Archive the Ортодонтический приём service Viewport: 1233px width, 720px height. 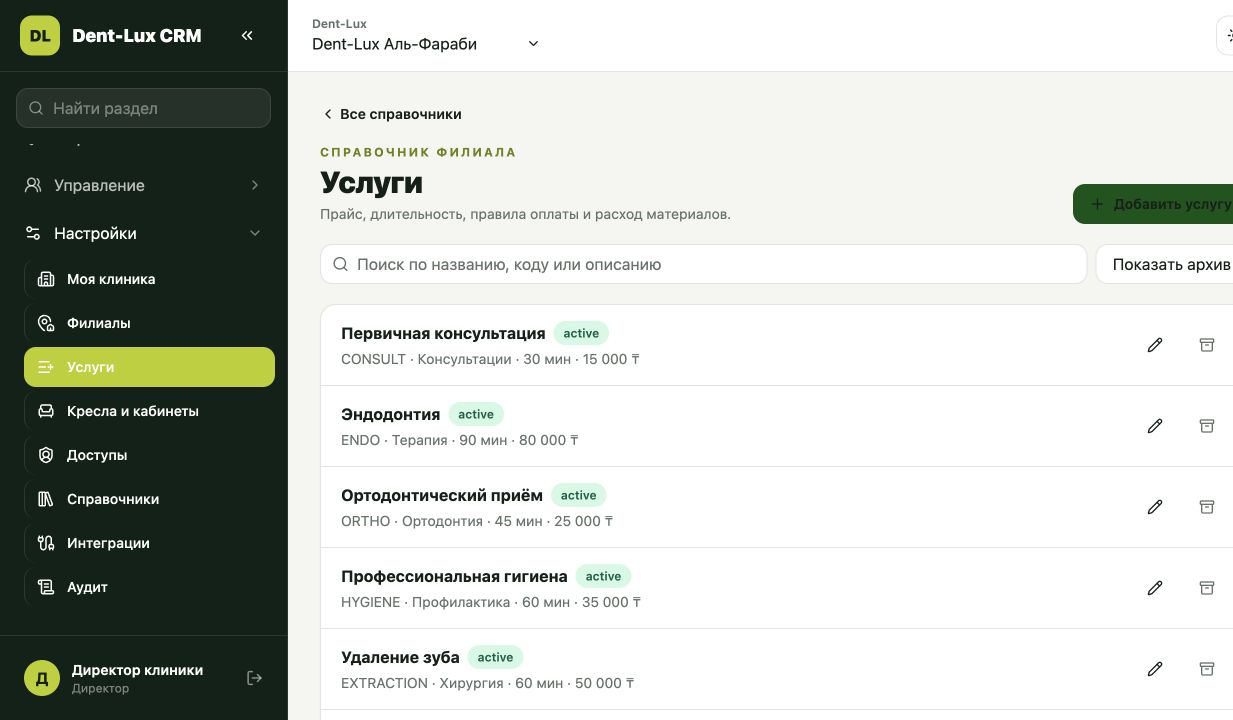1207,507
